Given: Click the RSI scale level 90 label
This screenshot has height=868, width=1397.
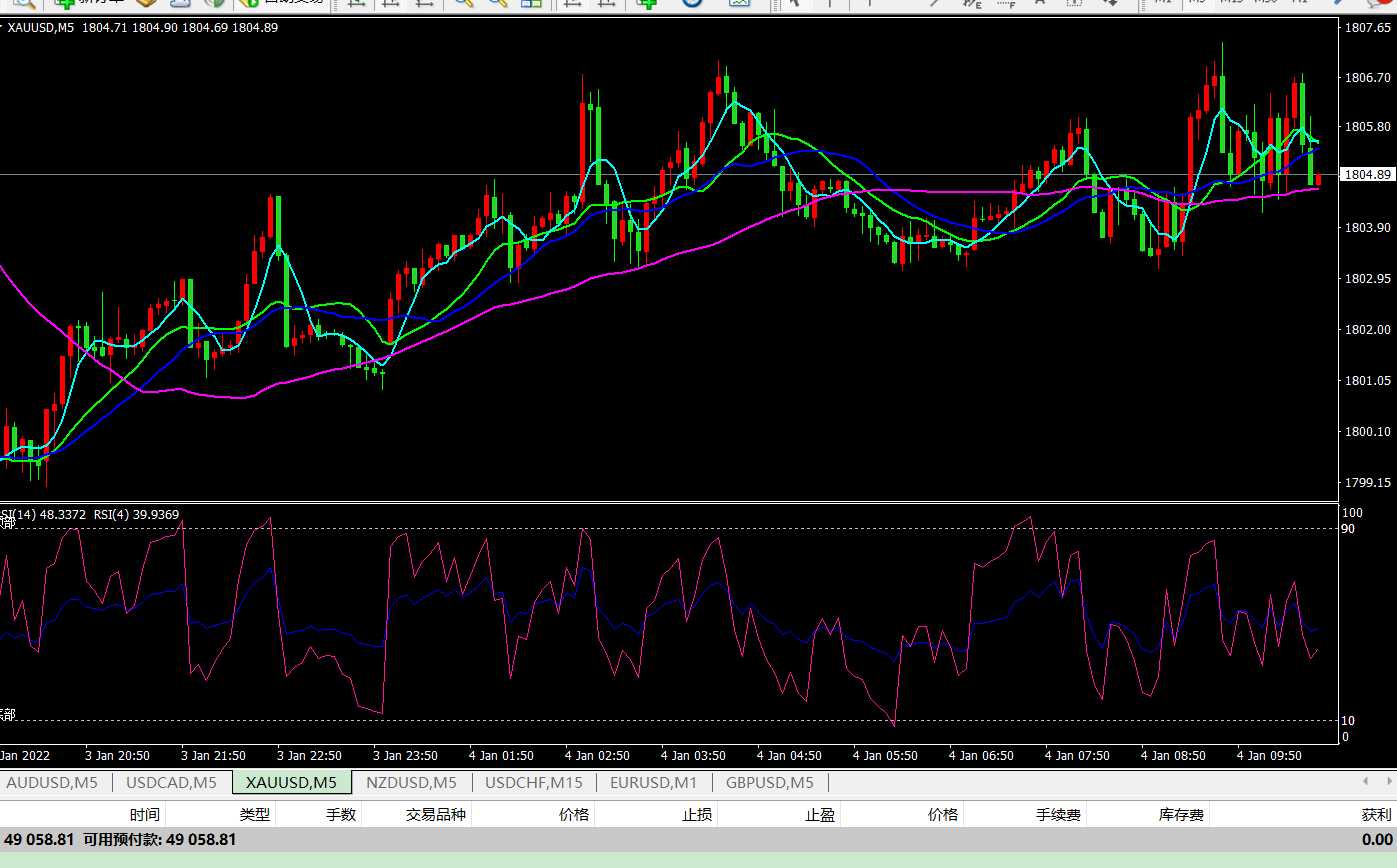Looking at the screenshot, I should click(1348, 528).
